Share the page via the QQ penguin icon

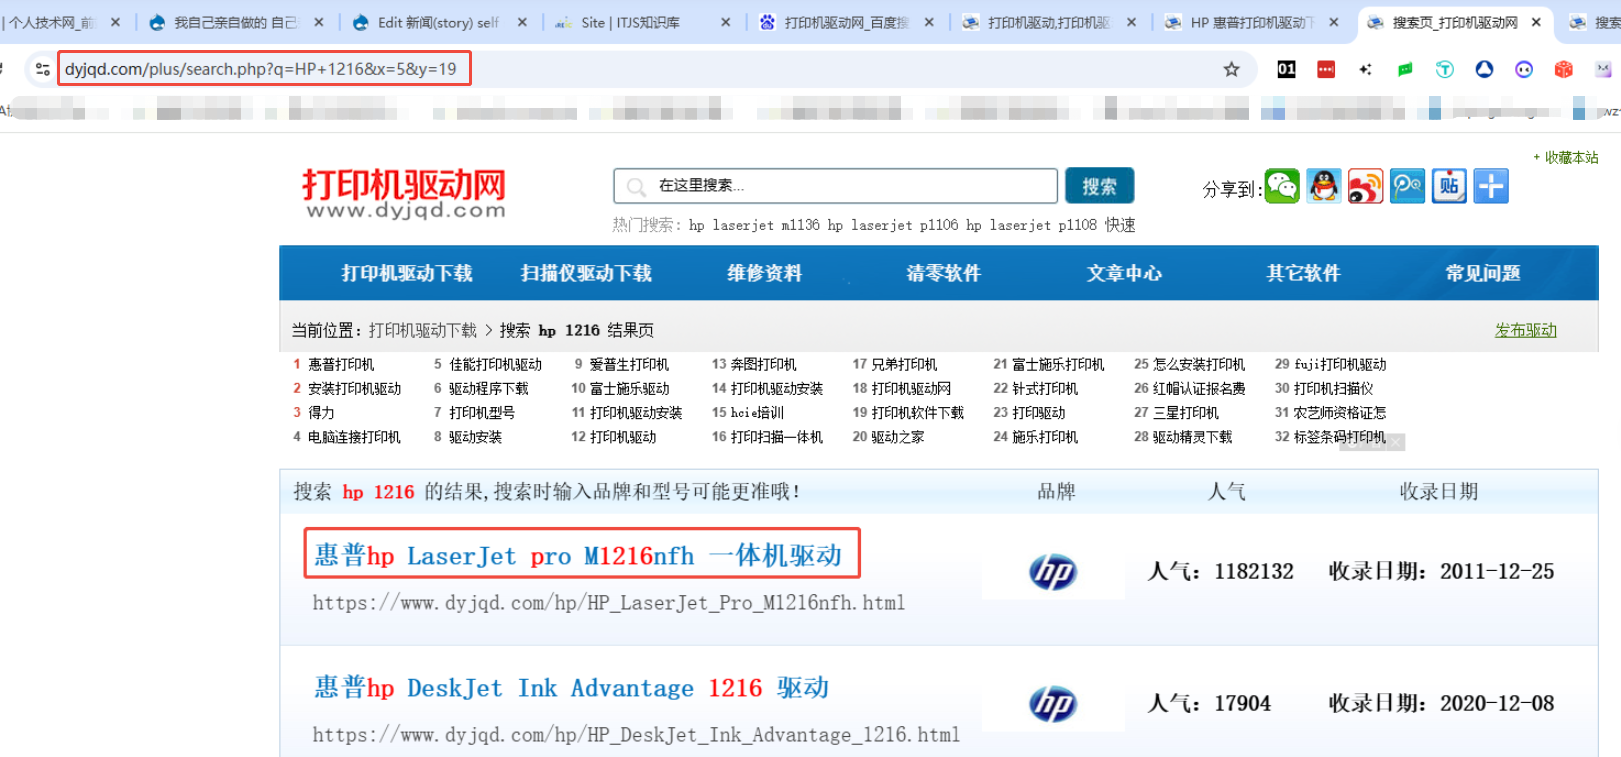1324,186
